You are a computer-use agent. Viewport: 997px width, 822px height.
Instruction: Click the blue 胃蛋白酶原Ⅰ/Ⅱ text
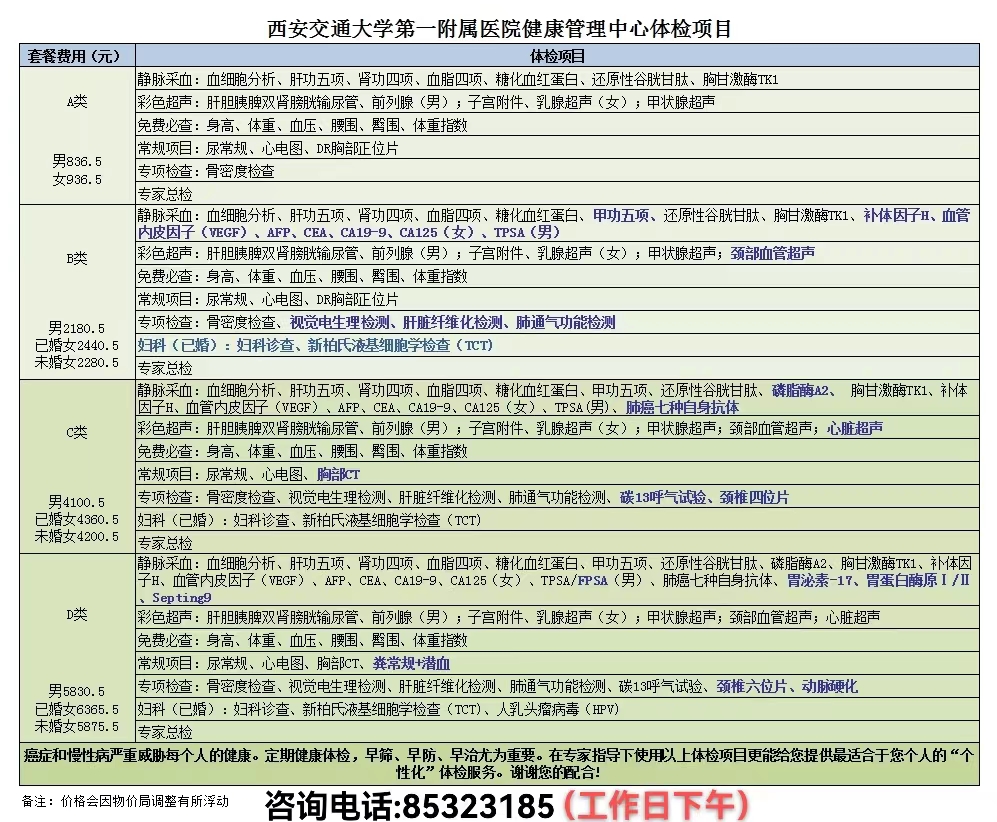[918, 580]
